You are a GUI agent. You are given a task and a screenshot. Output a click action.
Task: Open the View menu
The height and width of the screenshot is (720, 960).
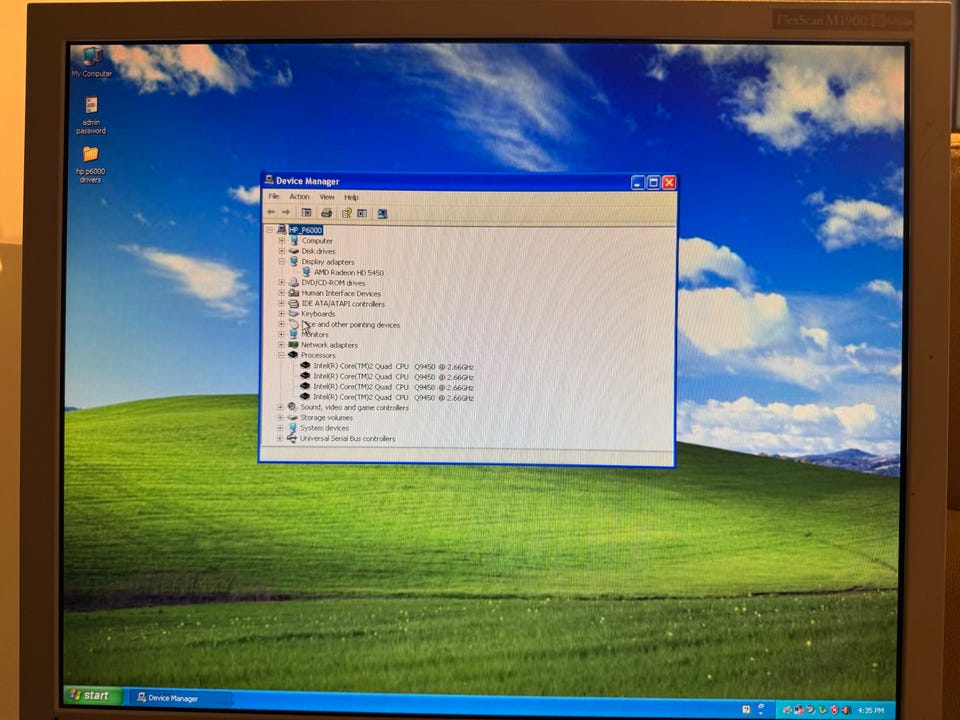pyautogui.click(x=327, y=197)
